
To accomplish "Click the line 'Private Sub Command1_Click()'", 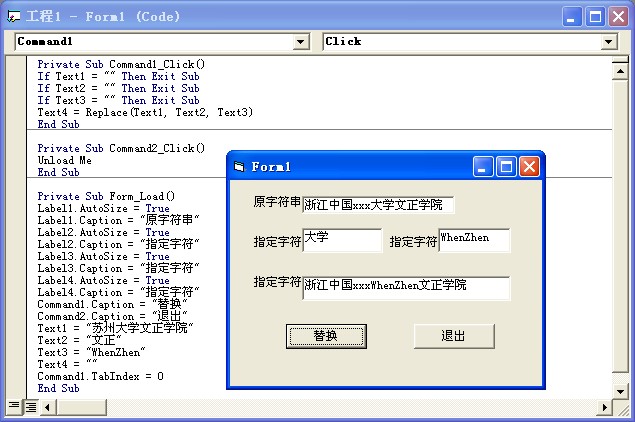I will pyautogui.click(x=121, y=64).
